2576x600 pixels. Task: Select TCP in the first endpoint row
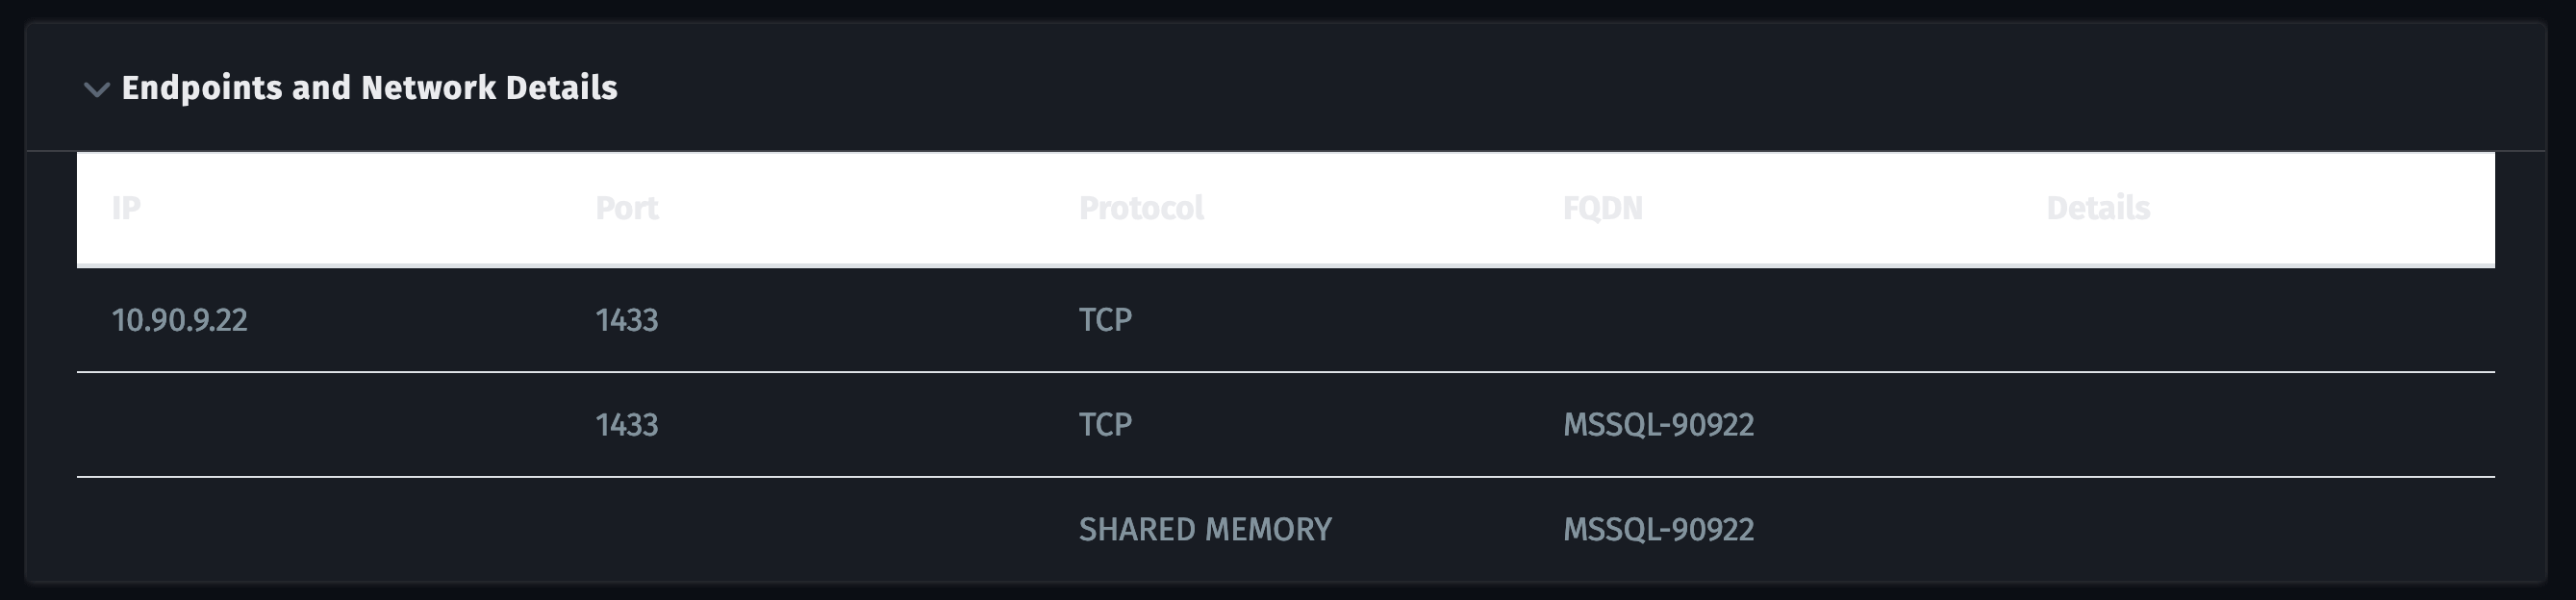click(x=1106, y=320)
